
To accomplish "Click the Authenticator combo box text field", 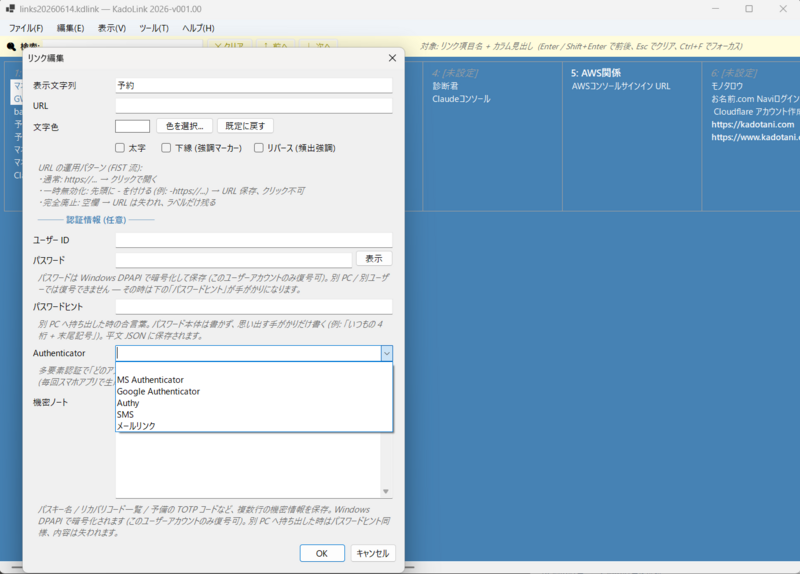I will pos(248,353).
